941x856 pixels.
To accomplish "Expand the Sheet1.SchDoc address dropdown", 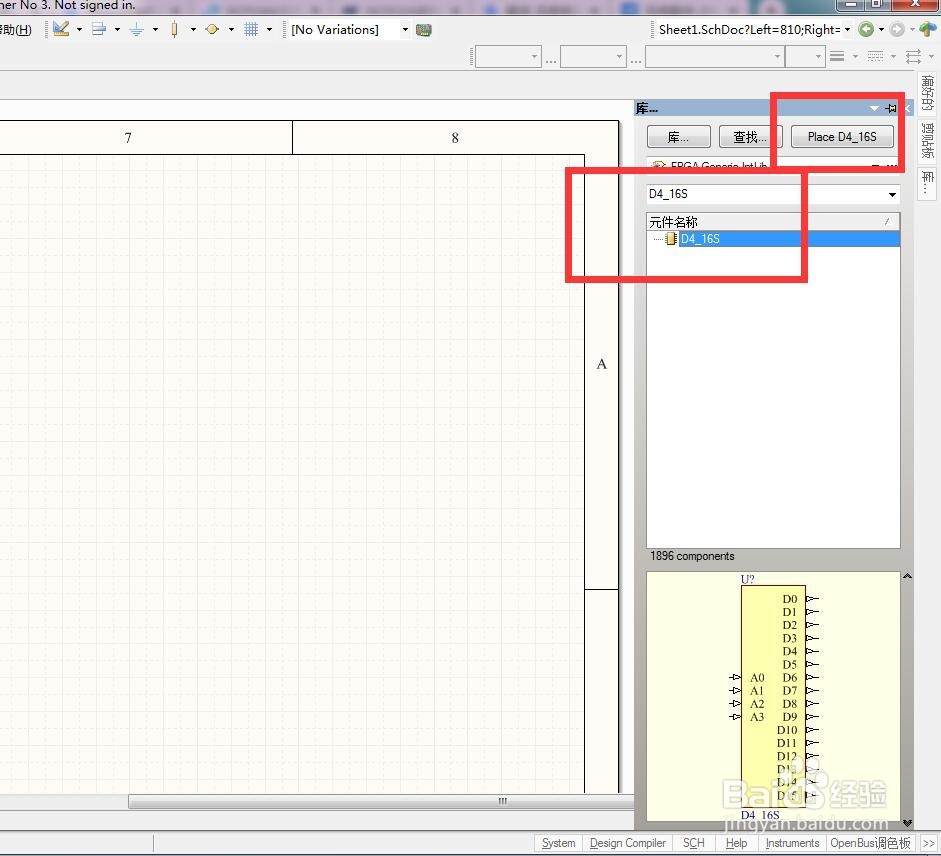I will (847, 29).
